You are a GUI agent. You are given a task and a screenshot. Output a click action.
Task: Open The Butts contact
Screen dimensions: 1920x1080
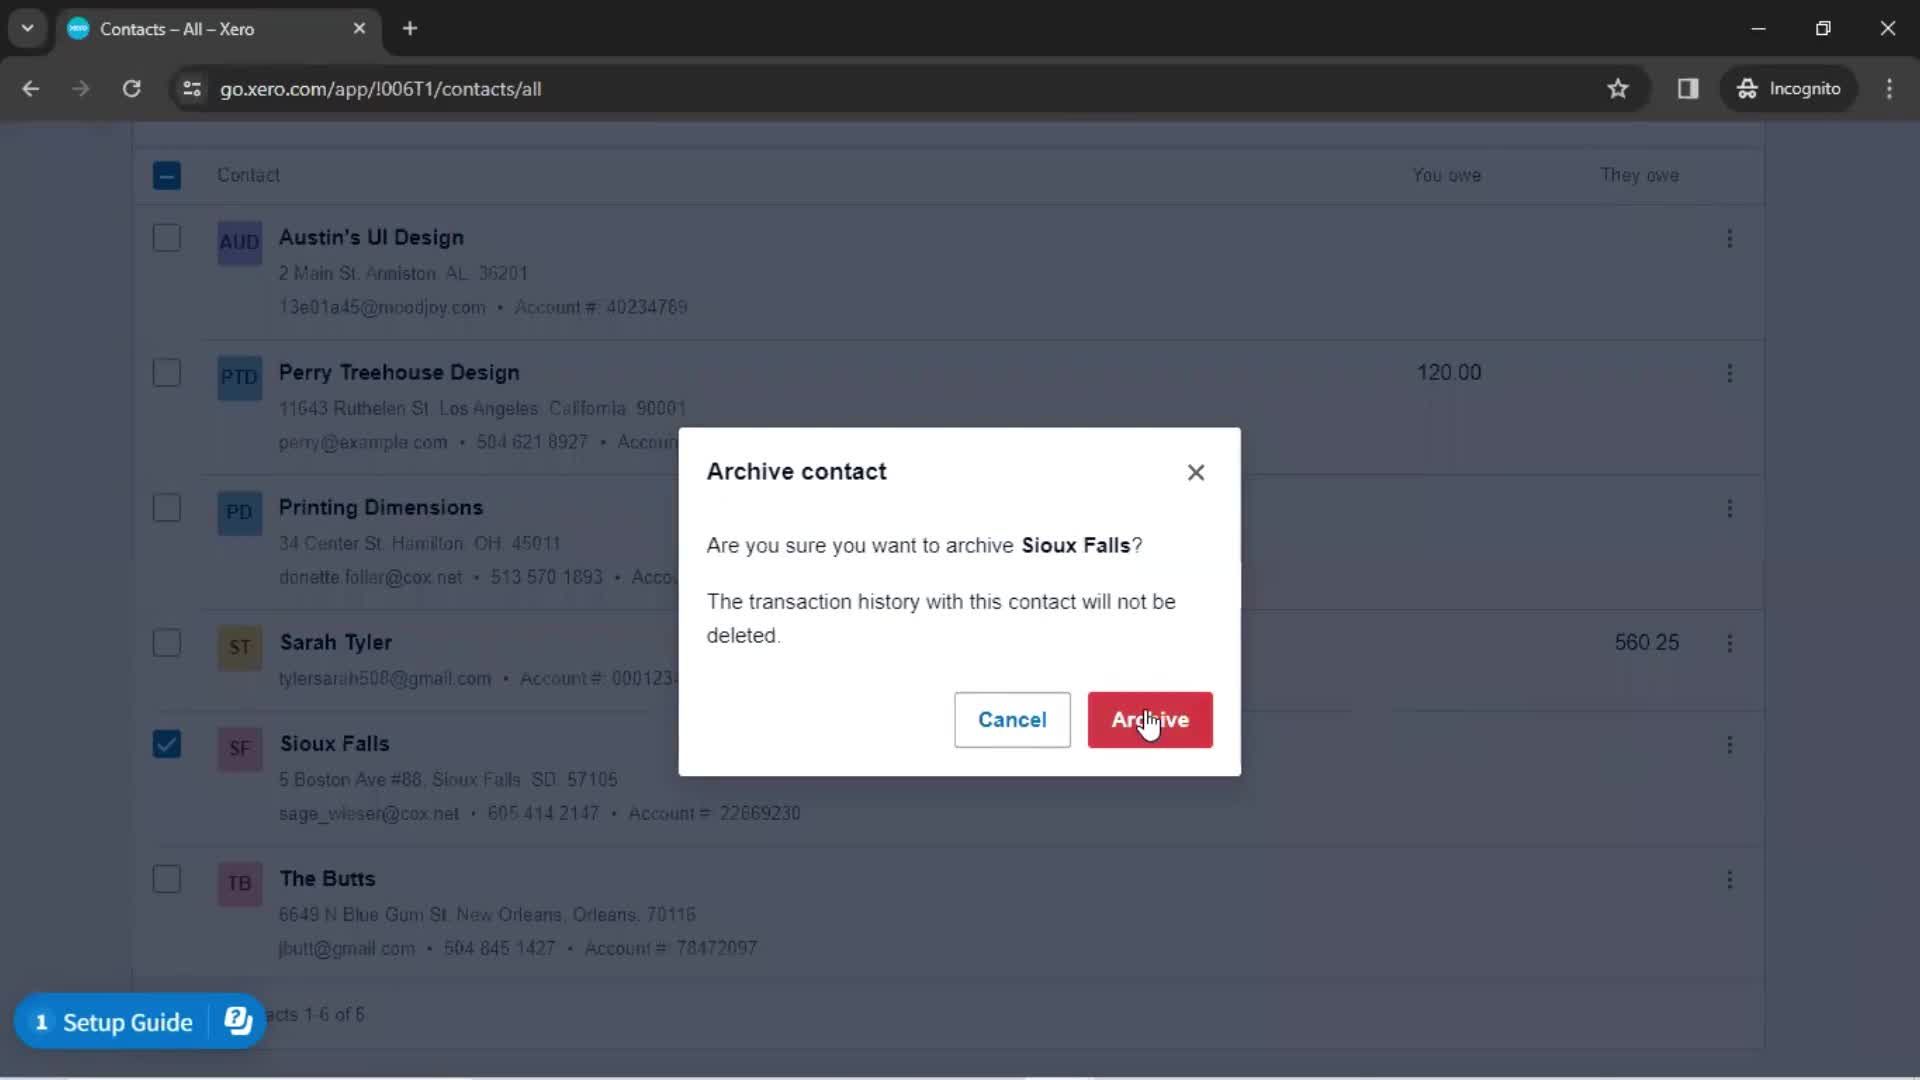pos(327,879)
